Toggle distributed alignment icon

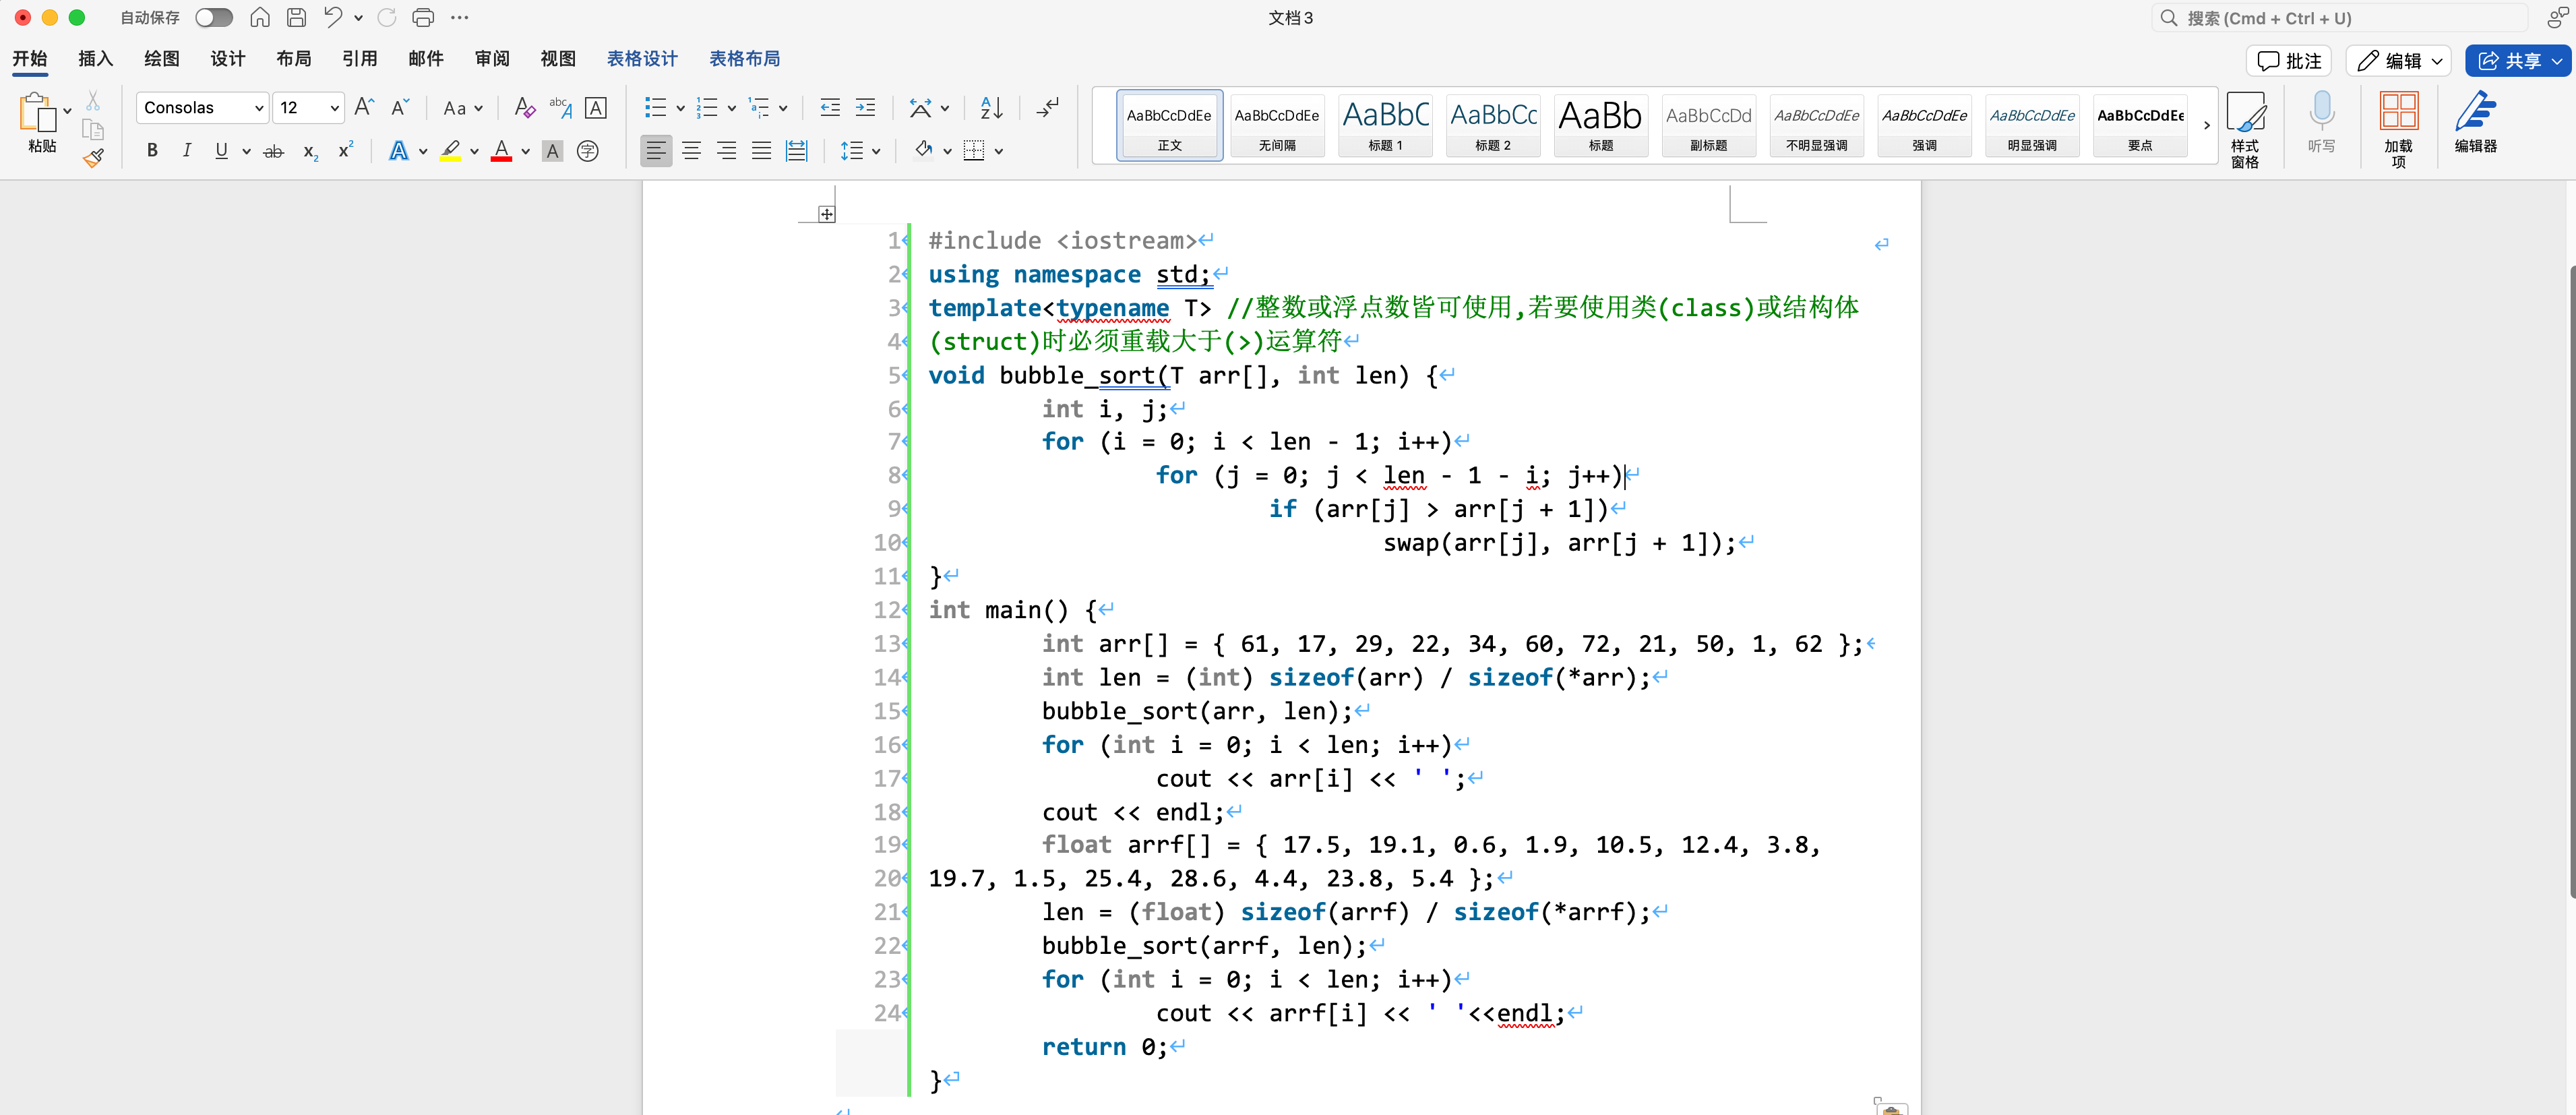[x=796, y=151]
